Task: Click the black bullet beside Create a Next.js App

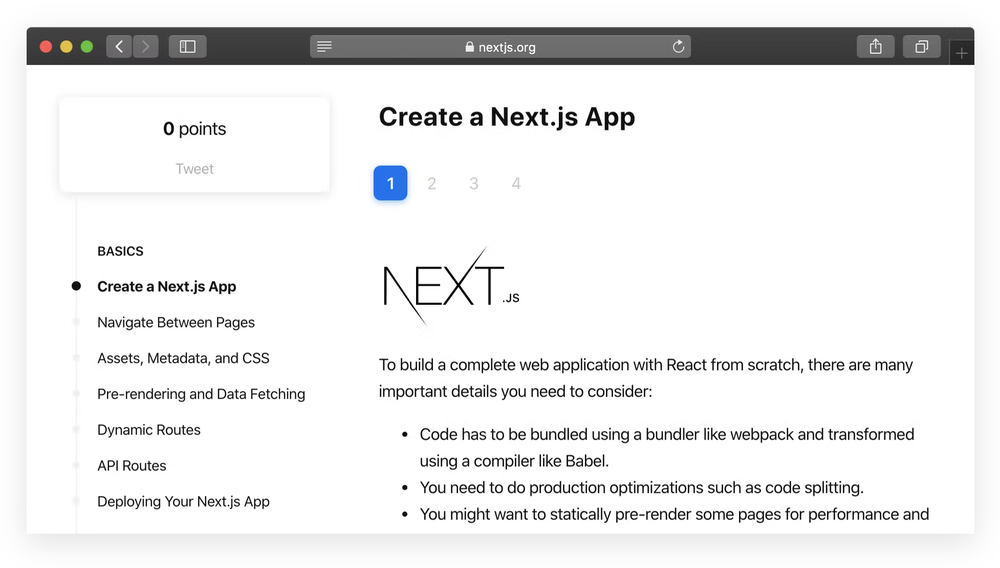Action: (x=77, y=286)
